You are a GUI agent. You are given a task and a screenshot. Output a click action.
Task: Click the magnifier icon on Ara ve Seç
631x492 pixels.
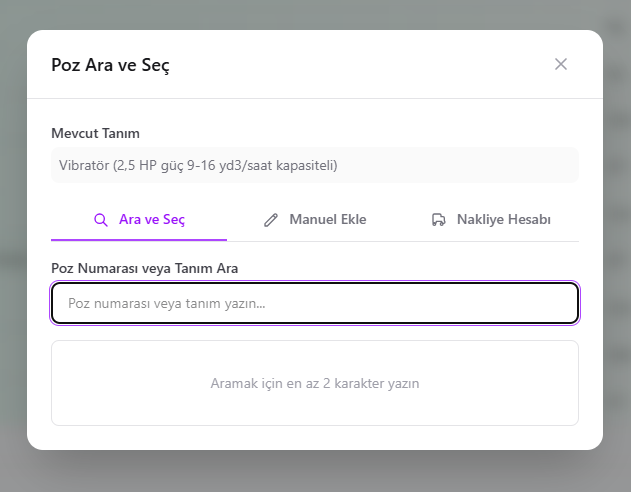(x=100, y=220)
